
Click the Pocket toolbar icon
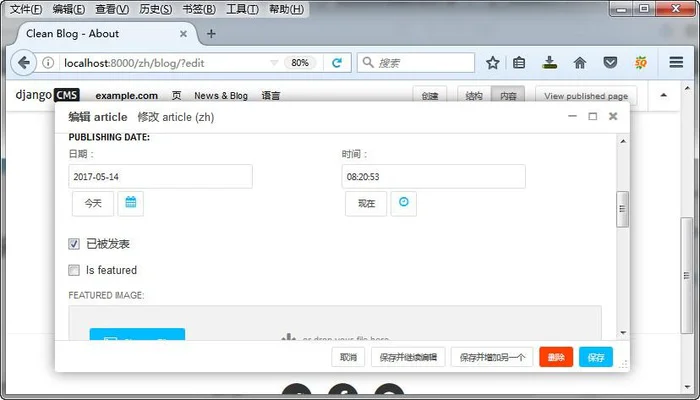point(610,62)
